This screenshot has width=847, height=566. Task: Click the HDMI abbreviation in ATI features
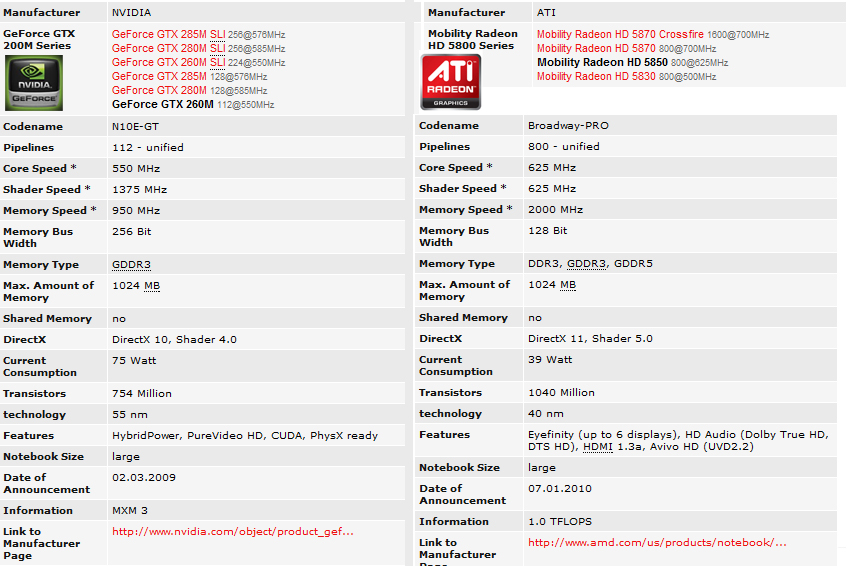click(597, 447)
